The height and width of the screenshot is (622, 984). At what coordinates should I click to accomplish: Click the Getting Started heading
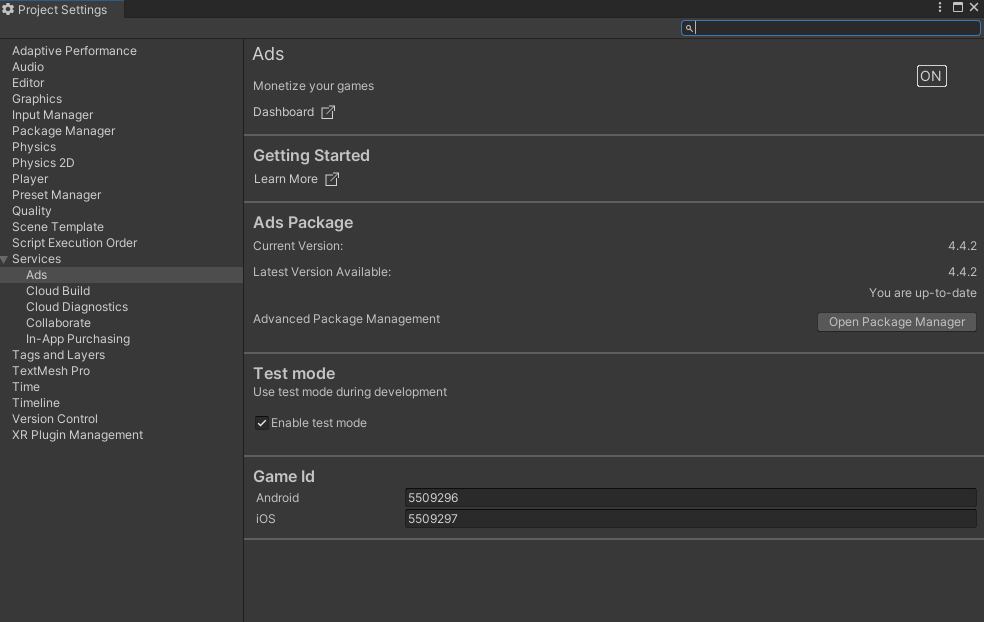click(x=311, y=156)
